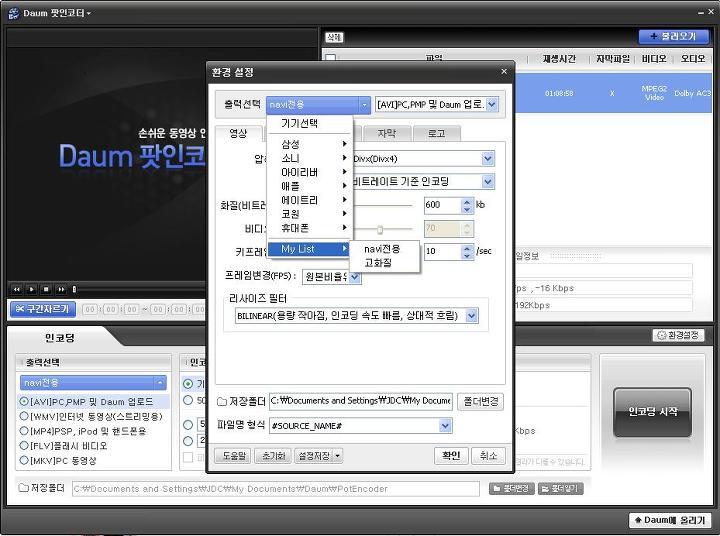Screen dimensions: 720x536
Task: Open the navi전용 dropdown in 출력선택 panel
Action: point(93,383)
